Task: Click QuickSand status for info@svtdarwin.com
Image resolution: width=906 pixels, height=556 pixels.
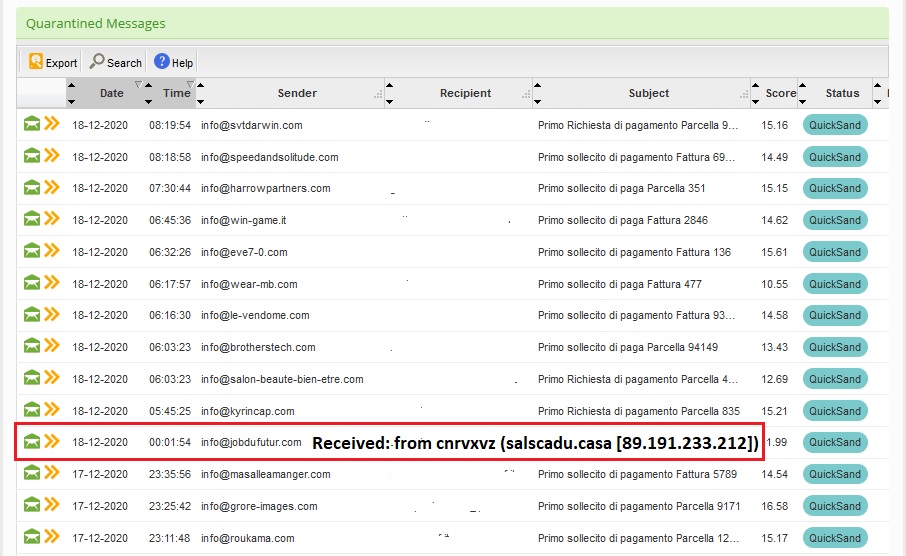Action: tap(835, 125)
